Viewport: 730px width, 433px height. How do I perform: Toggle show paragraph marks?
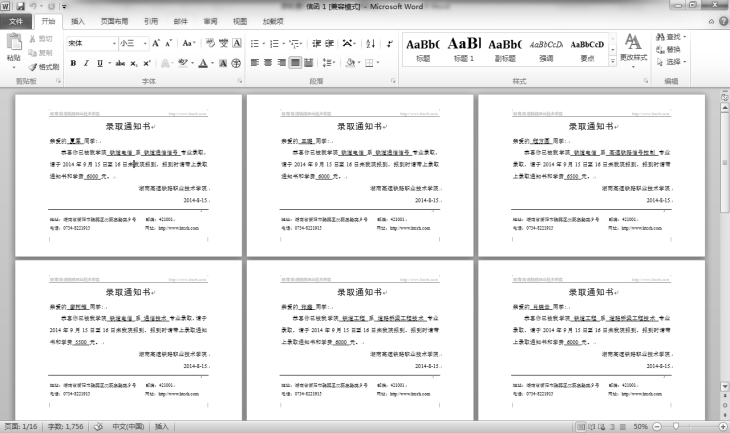pos(390,44)
